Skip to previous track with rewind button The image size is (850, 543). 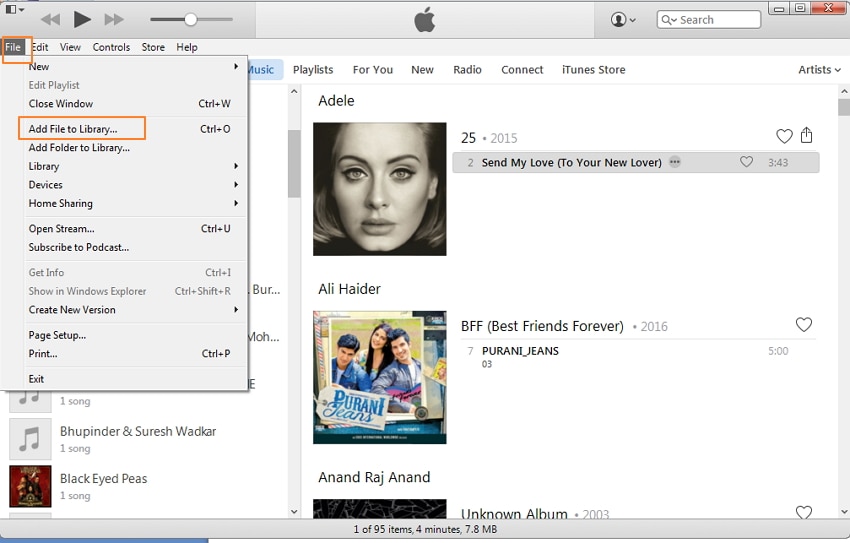point(50,20)
